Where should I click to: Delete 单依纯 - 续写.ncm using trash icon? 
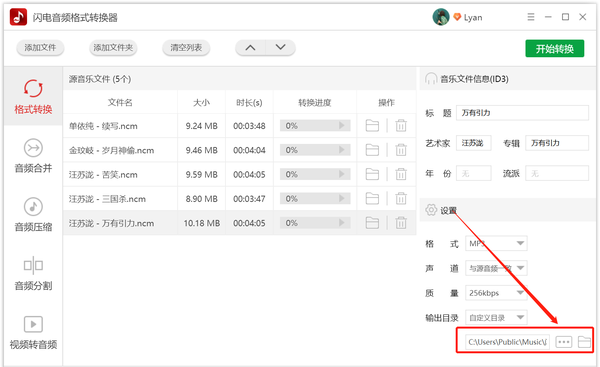point(401,126)
